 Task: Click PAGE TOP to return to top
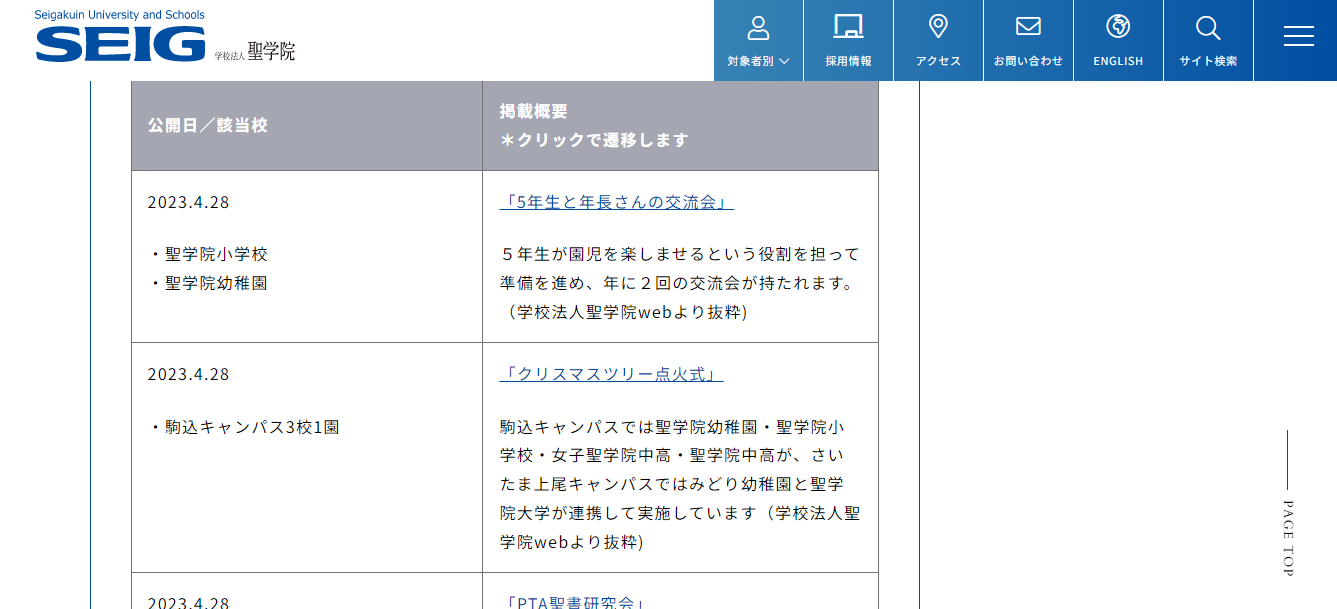click(x=1287, y=537)
